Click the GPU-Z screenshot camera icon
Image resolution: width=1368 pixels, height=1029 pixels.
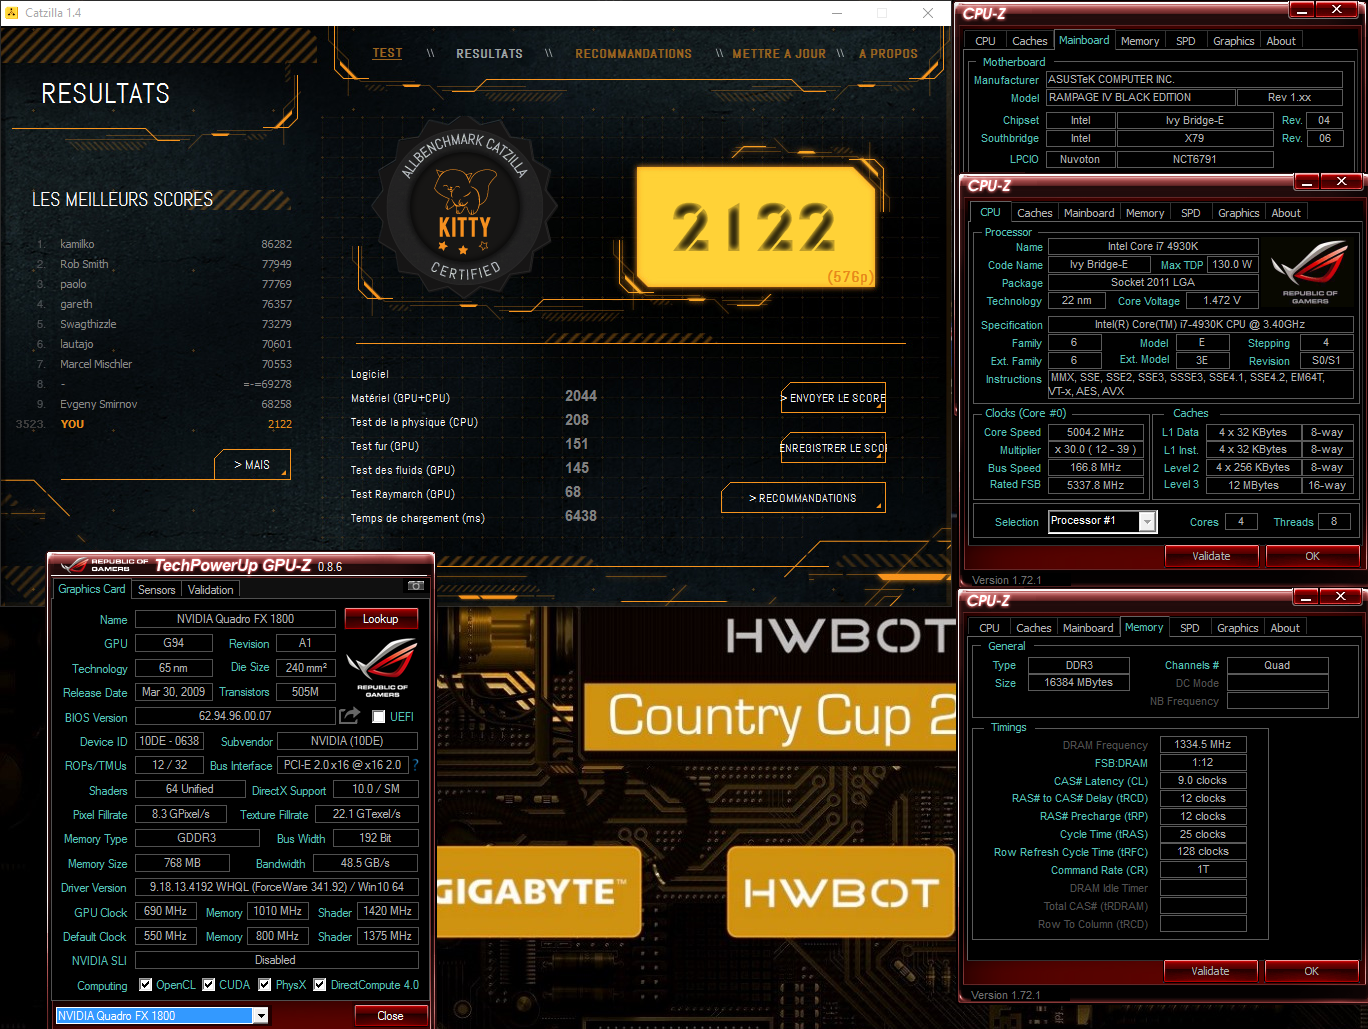click(416, 585)
